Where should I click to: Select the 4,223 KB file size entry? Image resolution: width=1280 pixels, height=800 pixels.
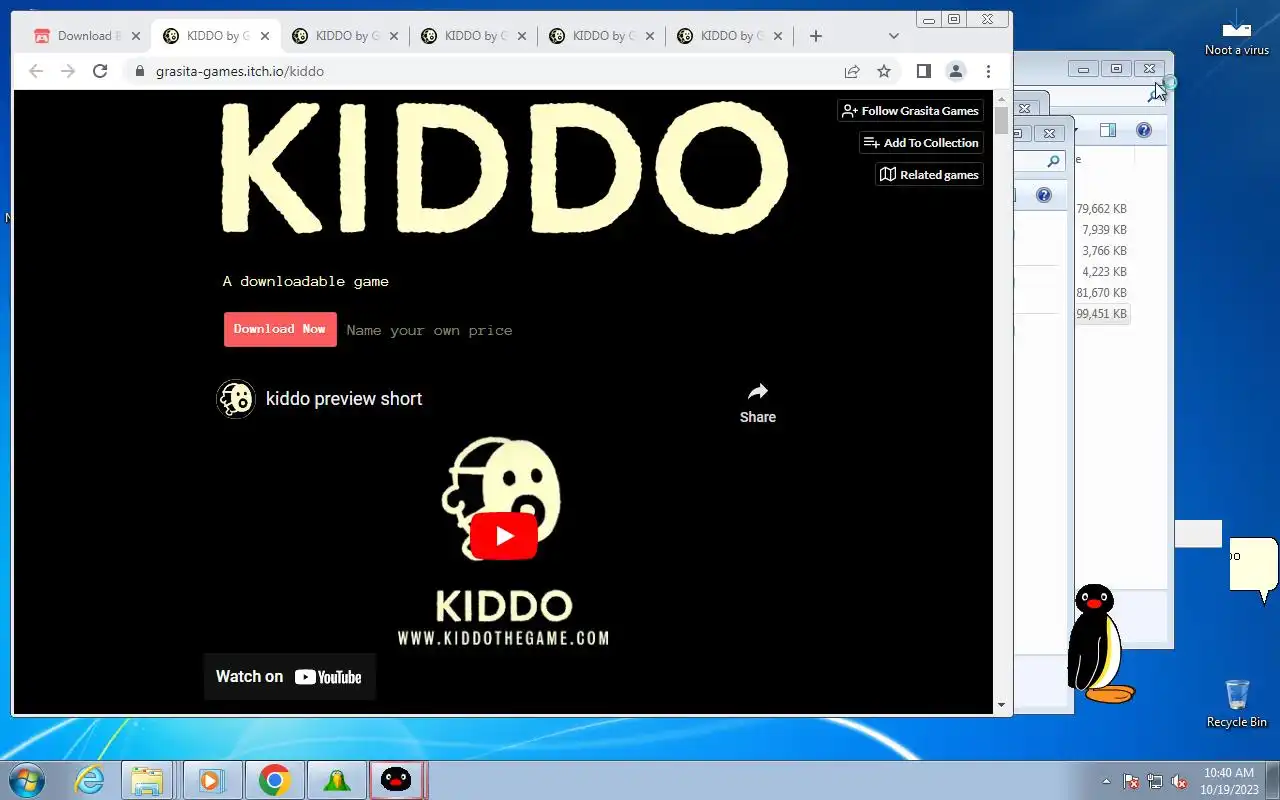point(1104,272)
